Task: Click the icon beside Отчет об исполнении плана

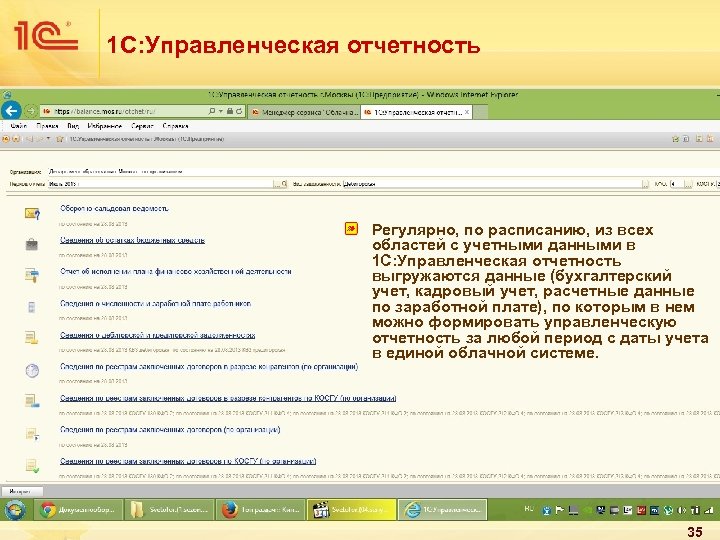Action: 32,275
